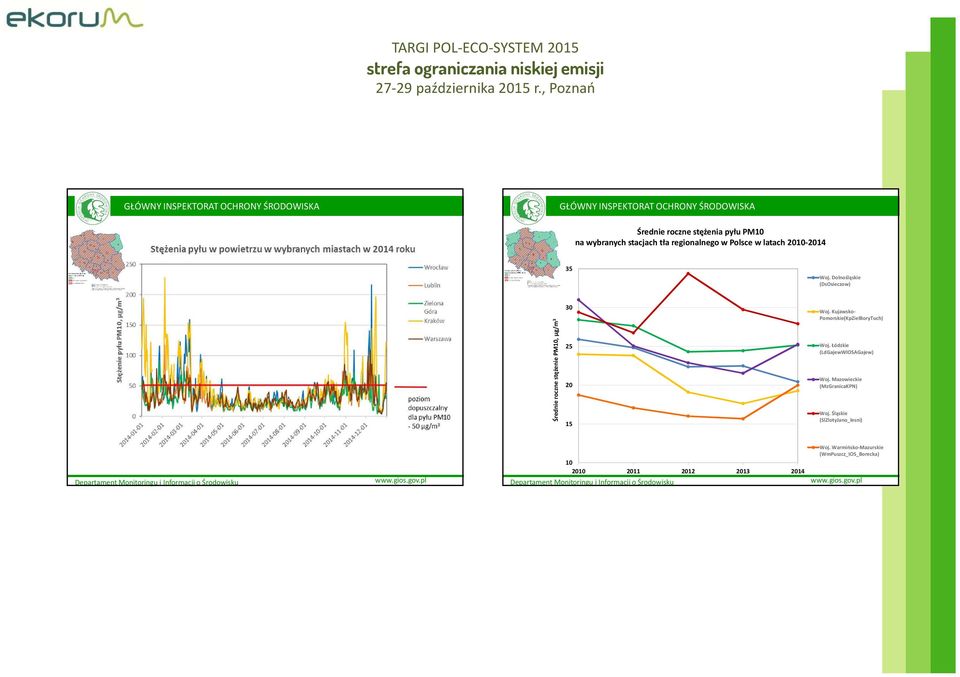Click the 2011 axis label on the right chart
Screen dimensions: 960x677
coord(633,471)
